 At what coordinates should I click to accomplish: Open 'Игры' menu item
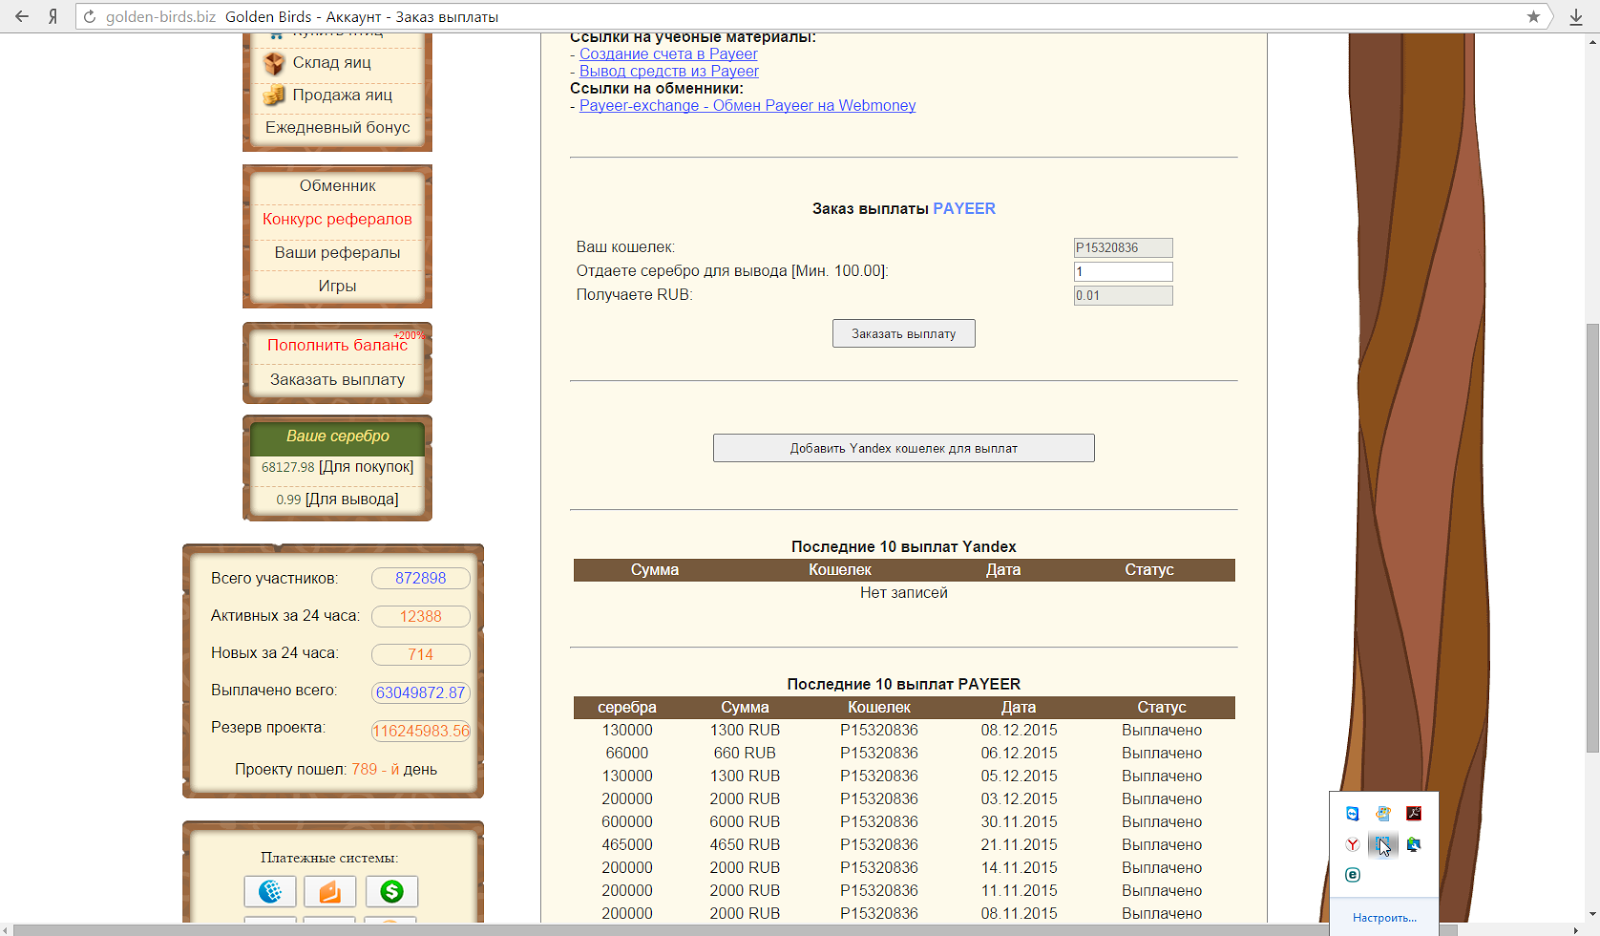(337, 286)
